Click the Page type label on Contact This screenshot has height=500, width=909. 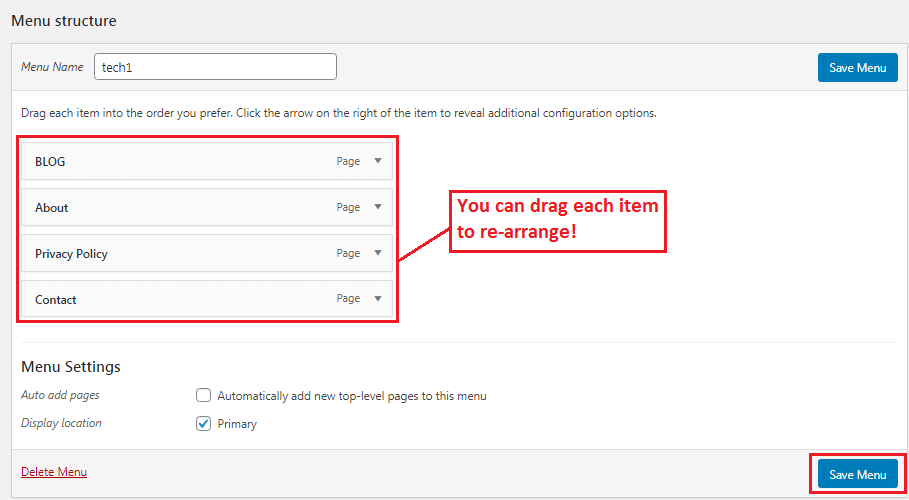click(348, 299)
